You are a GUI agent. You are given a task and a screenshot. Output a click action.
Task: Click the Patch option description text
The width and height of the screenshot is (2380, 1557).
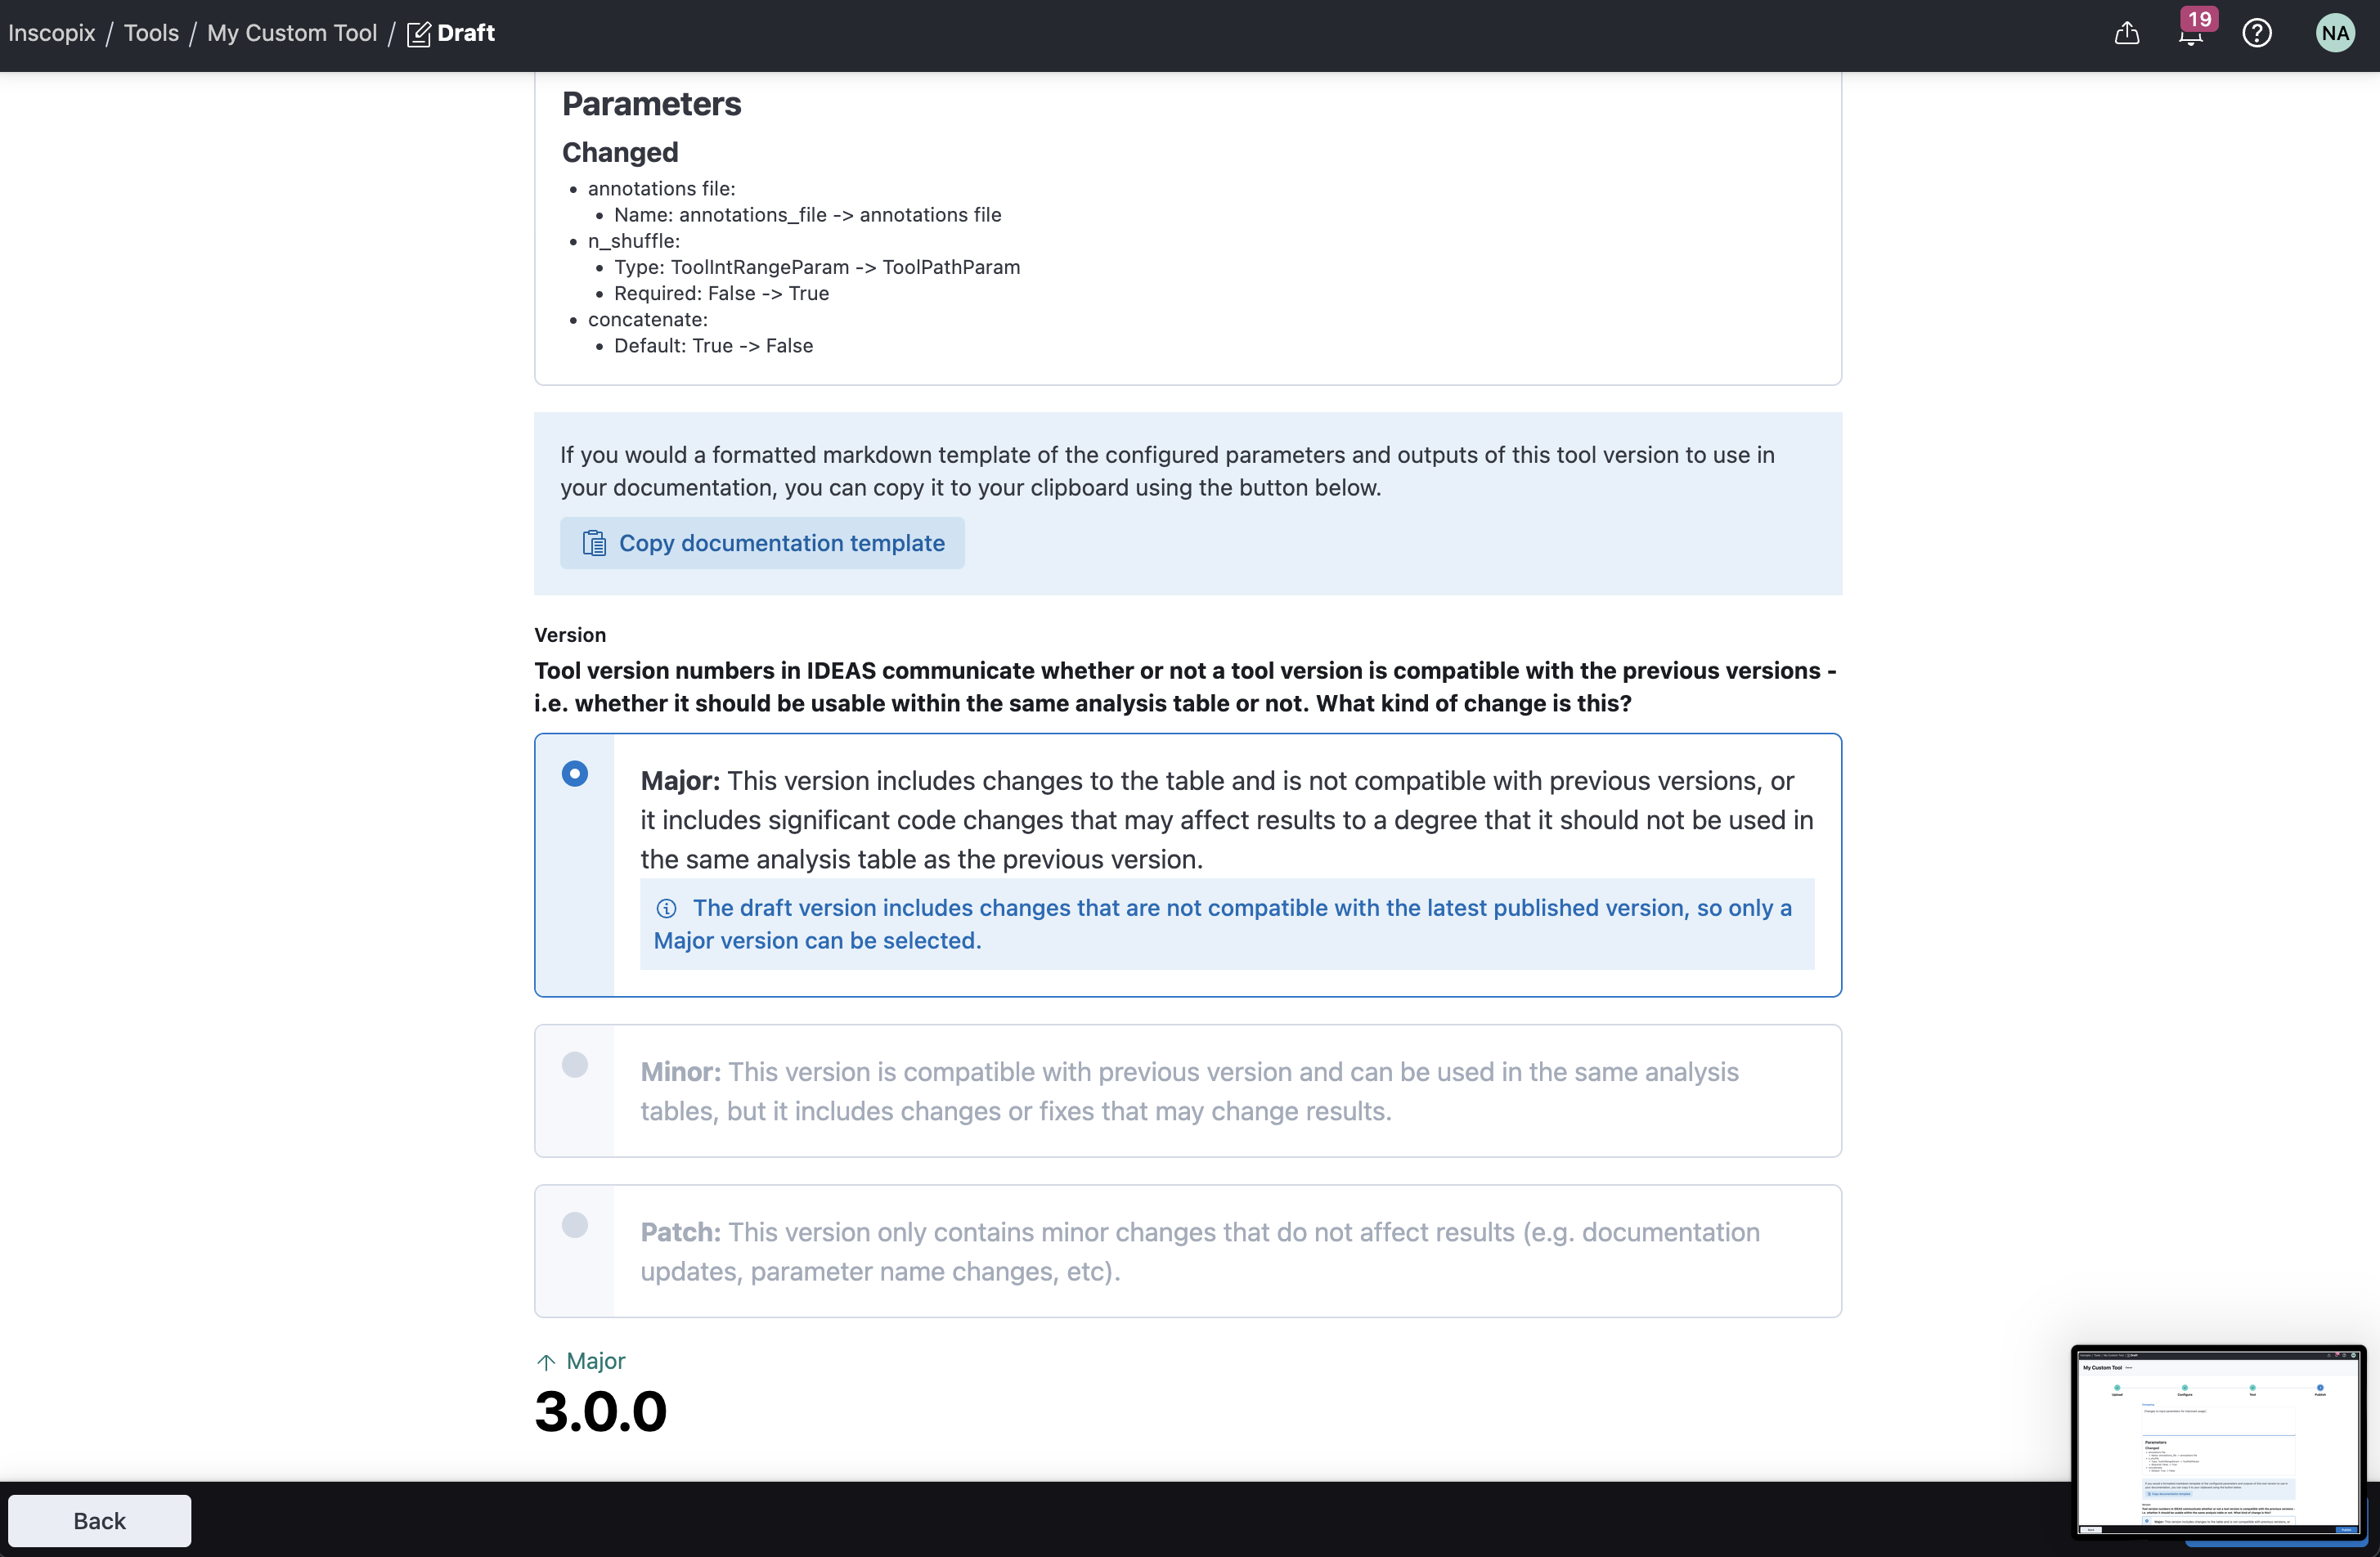pos(1198,1251)
